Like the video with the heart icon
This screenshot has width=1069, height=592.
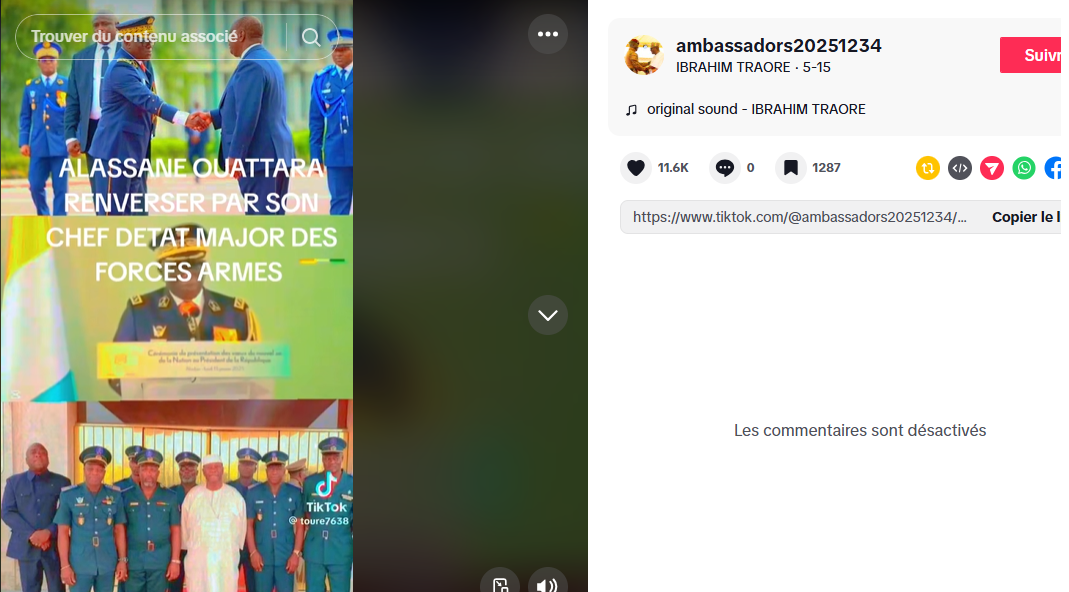coord(635,168)
